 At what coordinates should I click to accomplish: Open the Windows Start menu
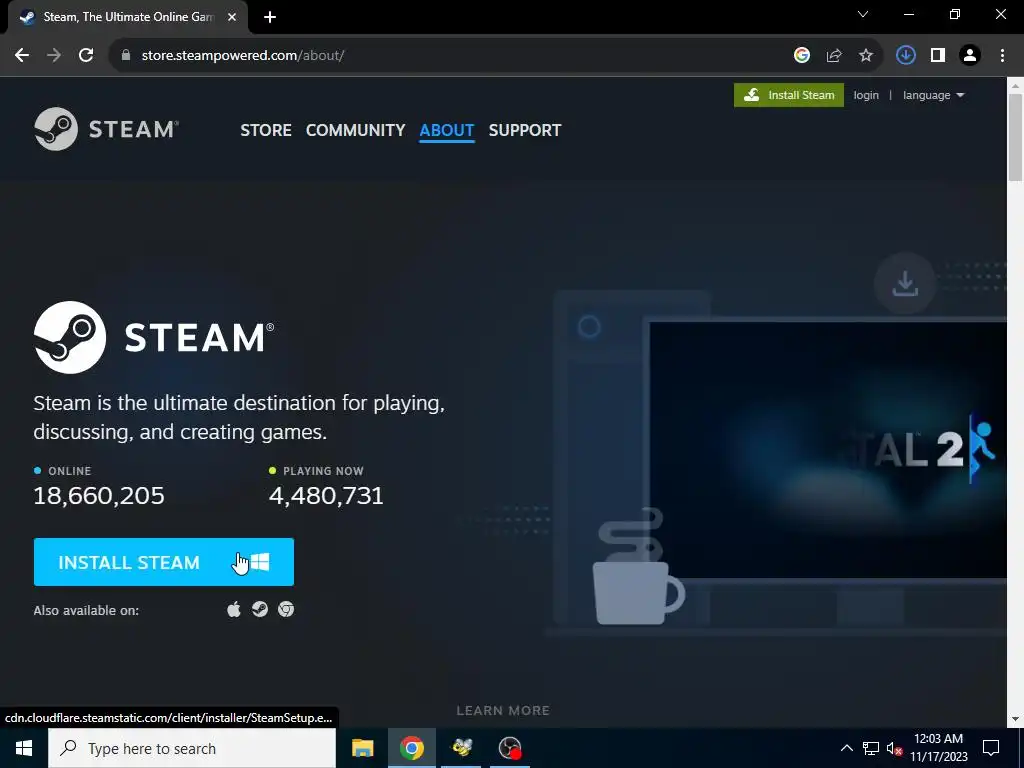point(24,748)
